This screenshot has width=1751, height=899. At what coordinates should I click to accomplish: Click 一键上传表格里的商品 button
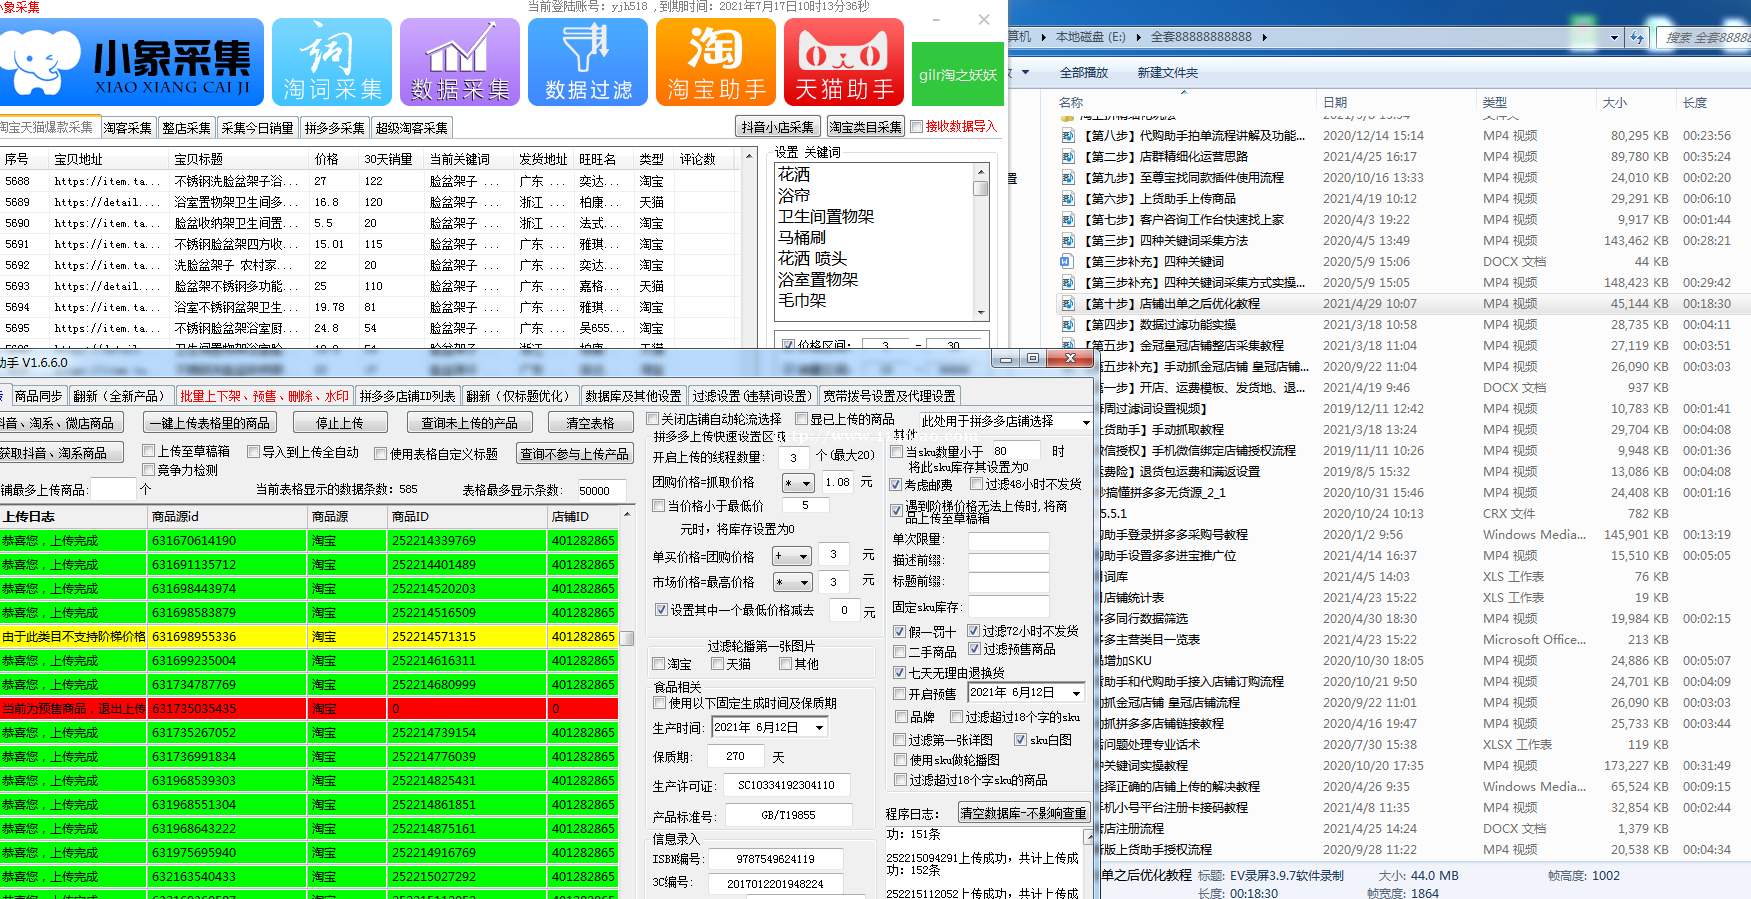point(209,423)
